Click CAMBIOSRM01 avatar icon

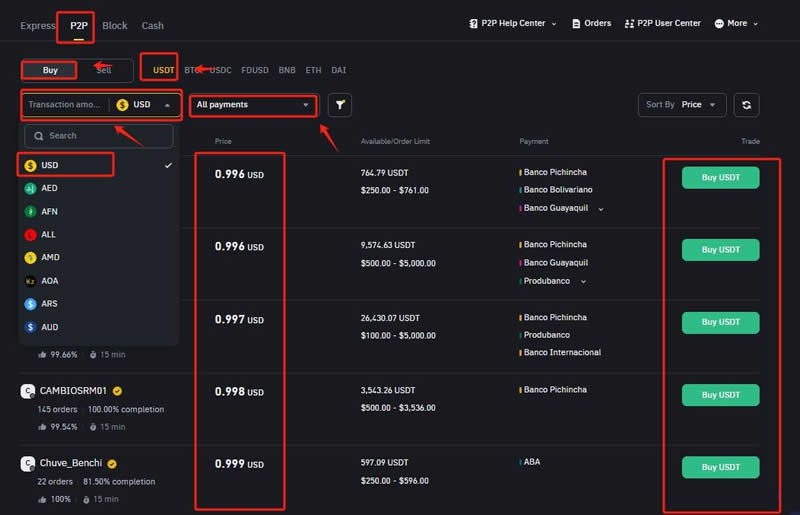point(28,391)
